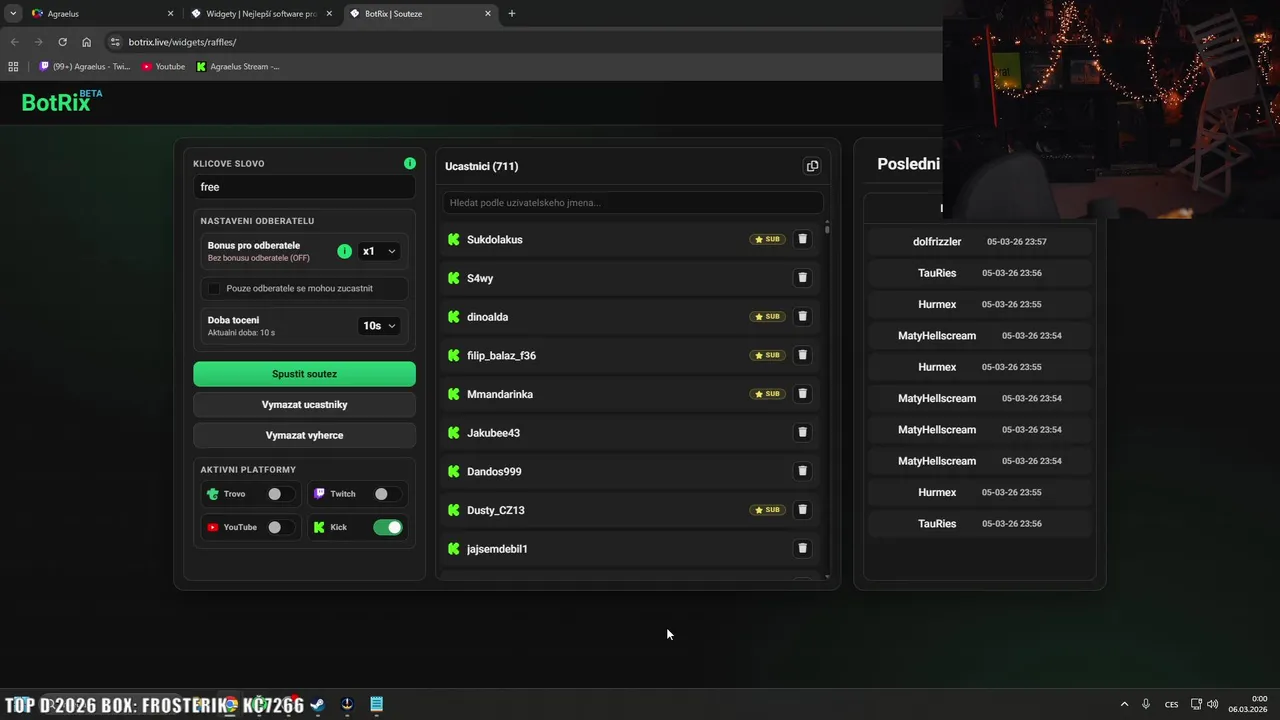Open the taskbar clock showing 06.03.2026
Screen dimensions: 1280x720
tap(1249, 704)
